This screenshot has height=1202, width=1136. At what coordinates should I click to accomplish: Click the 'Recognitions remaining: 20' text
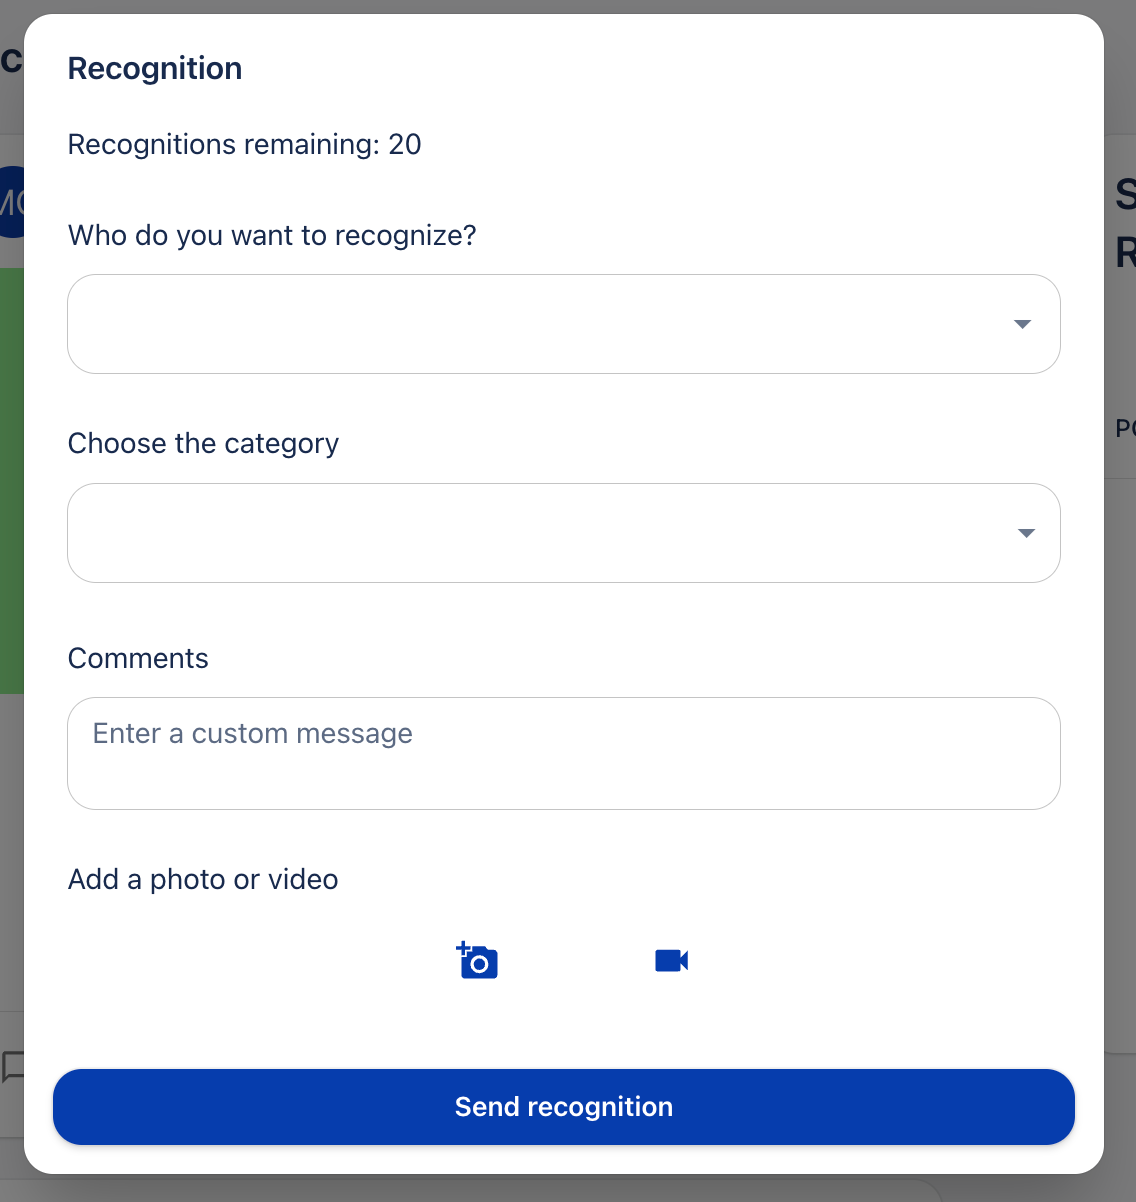click(244, 145)
